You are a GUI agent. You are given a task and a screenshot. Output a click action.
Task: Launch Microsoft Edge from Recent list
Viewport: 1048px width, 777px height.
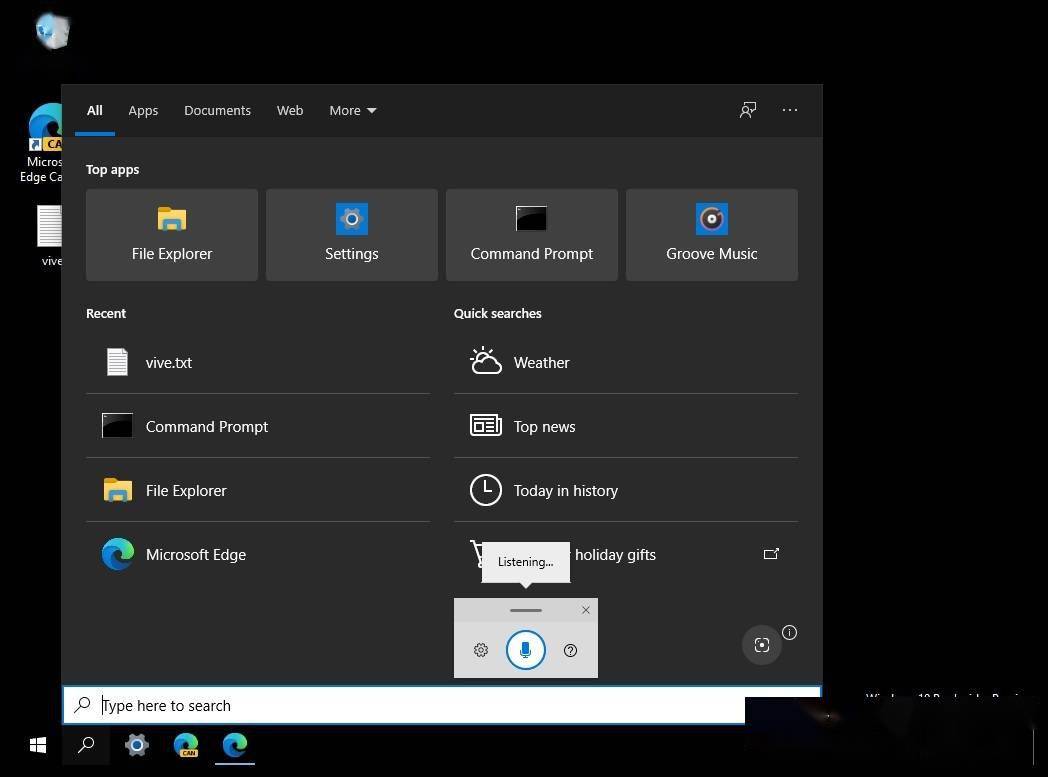[x=258, y=555]
